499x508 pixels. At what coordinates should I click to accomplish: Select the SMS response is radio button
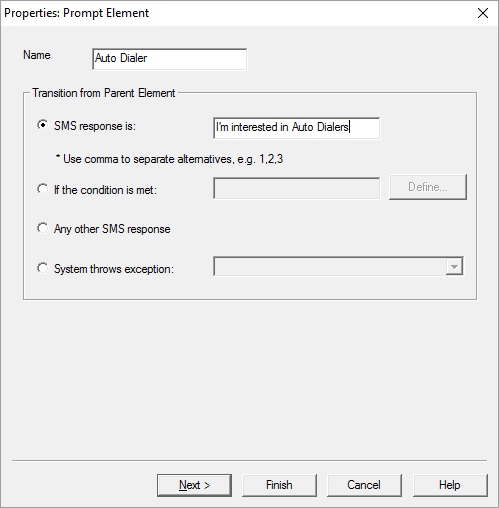(42, 125)
